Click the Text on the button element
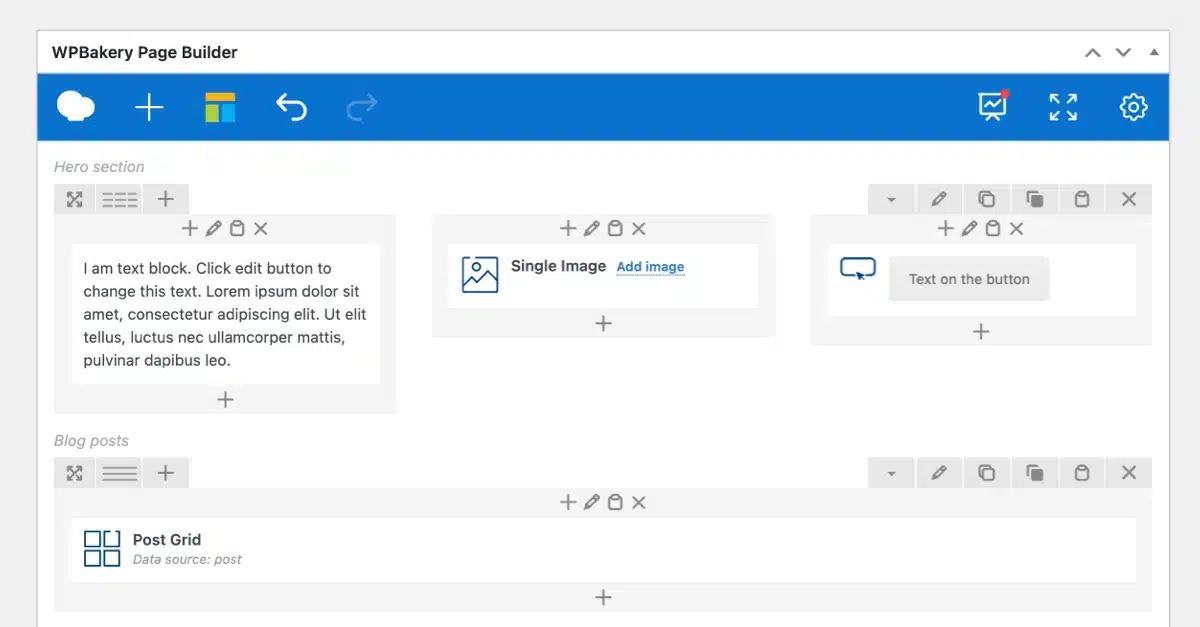 click(968, 279)
